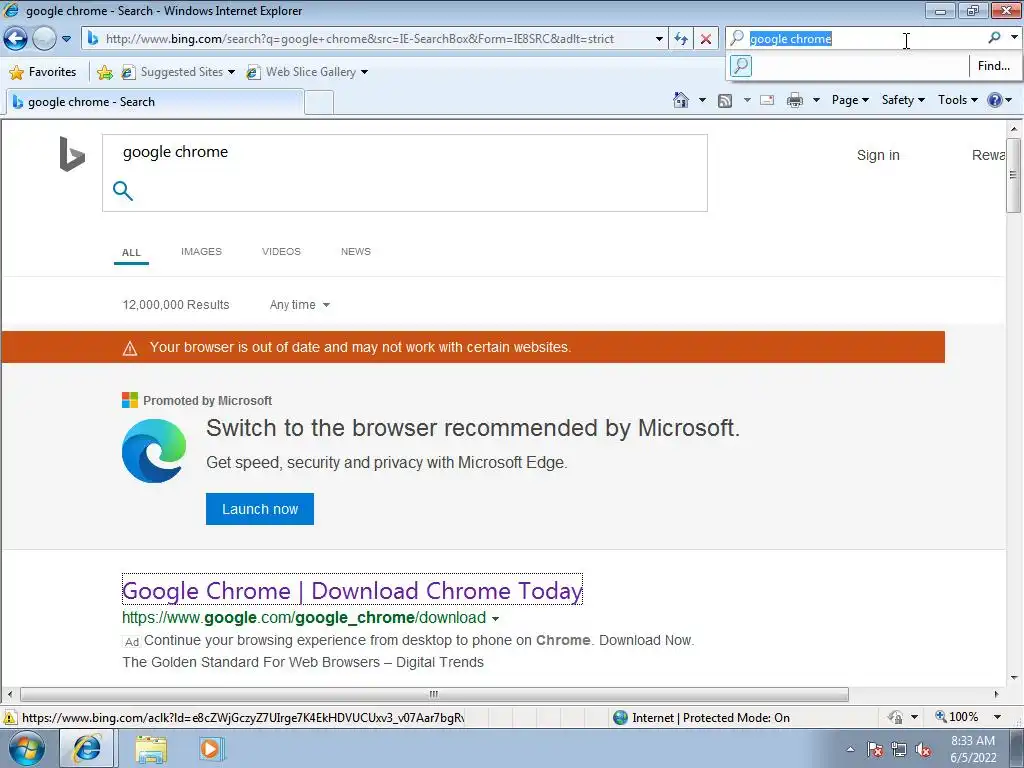Open the Windows Start button
The width and height of the screenshot is (1024, 768).
pyautogui.click(x=25, y=748)
